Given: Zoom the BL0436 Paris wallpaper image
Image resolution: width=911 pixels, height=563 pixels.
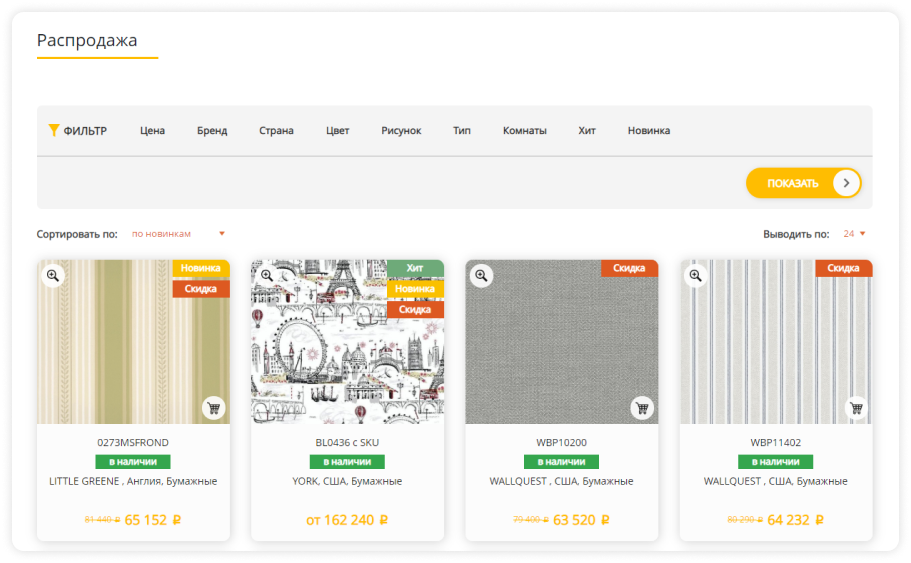Looking at the screenshot, I should pyautogui.click(x=267, y=275).
